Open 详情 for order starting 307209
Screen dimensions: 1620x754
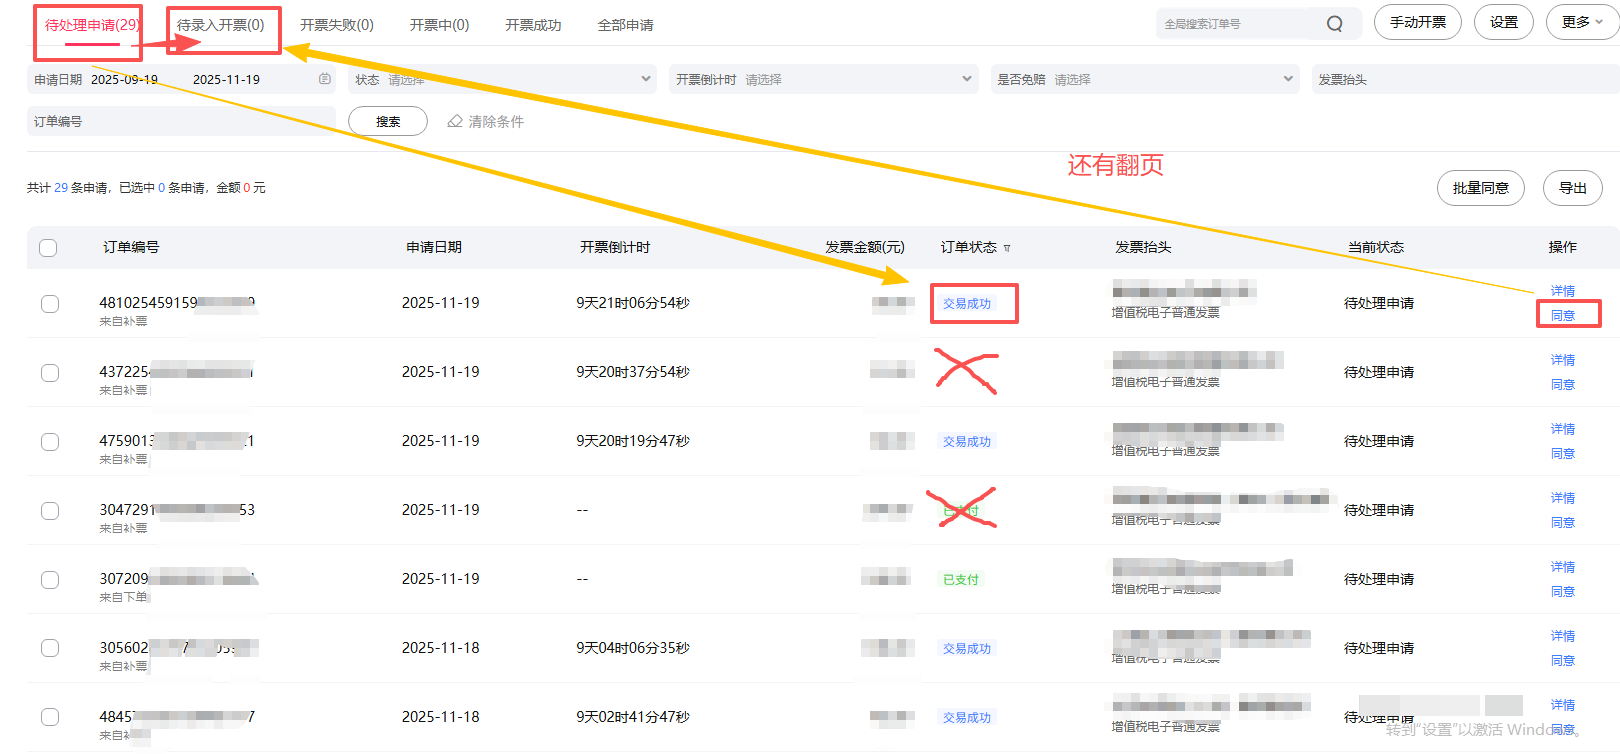coord(1563,567)
